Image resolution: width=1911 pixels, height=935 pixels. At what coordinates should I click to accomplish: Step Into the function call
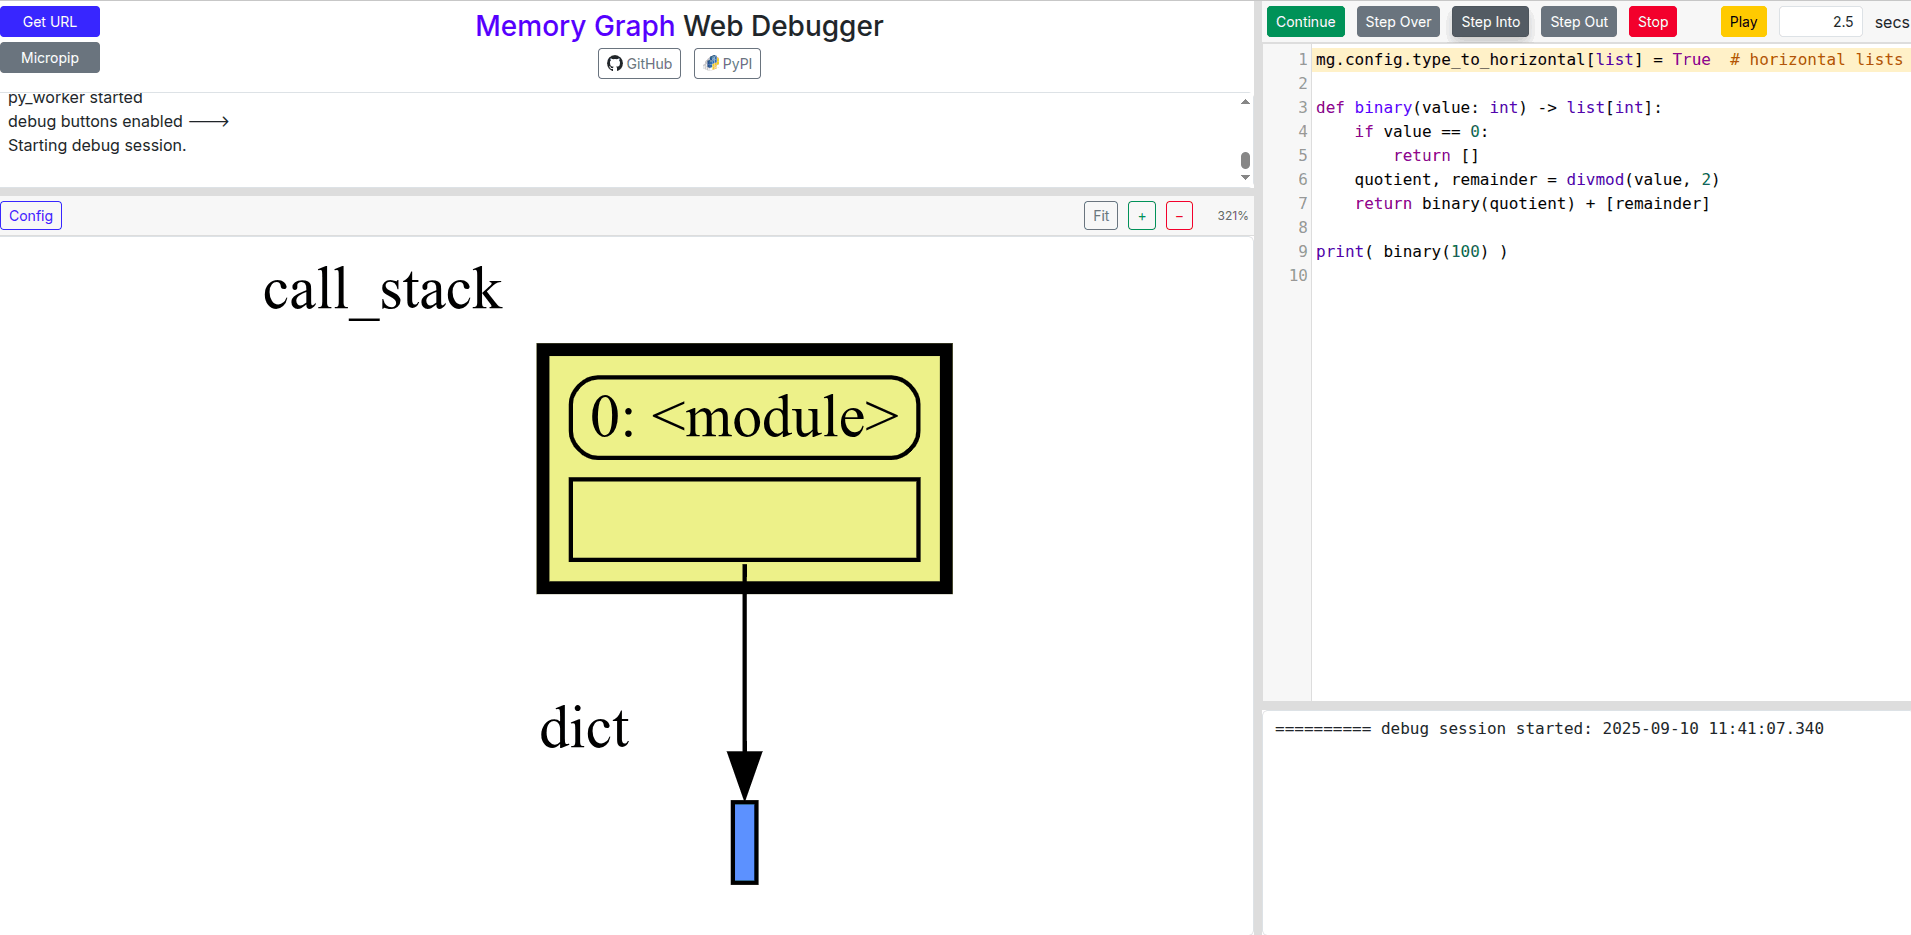coord(1490,22)
